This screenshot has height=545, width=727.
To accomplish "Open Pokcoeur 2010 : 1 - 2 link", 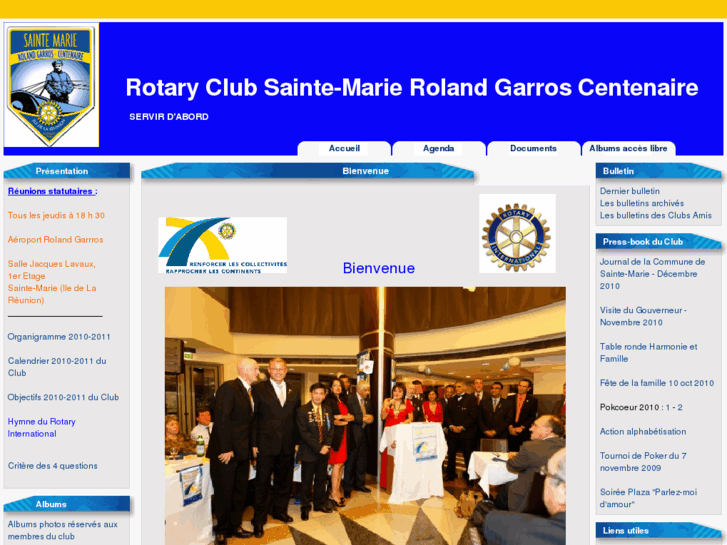I will point(641,407).
